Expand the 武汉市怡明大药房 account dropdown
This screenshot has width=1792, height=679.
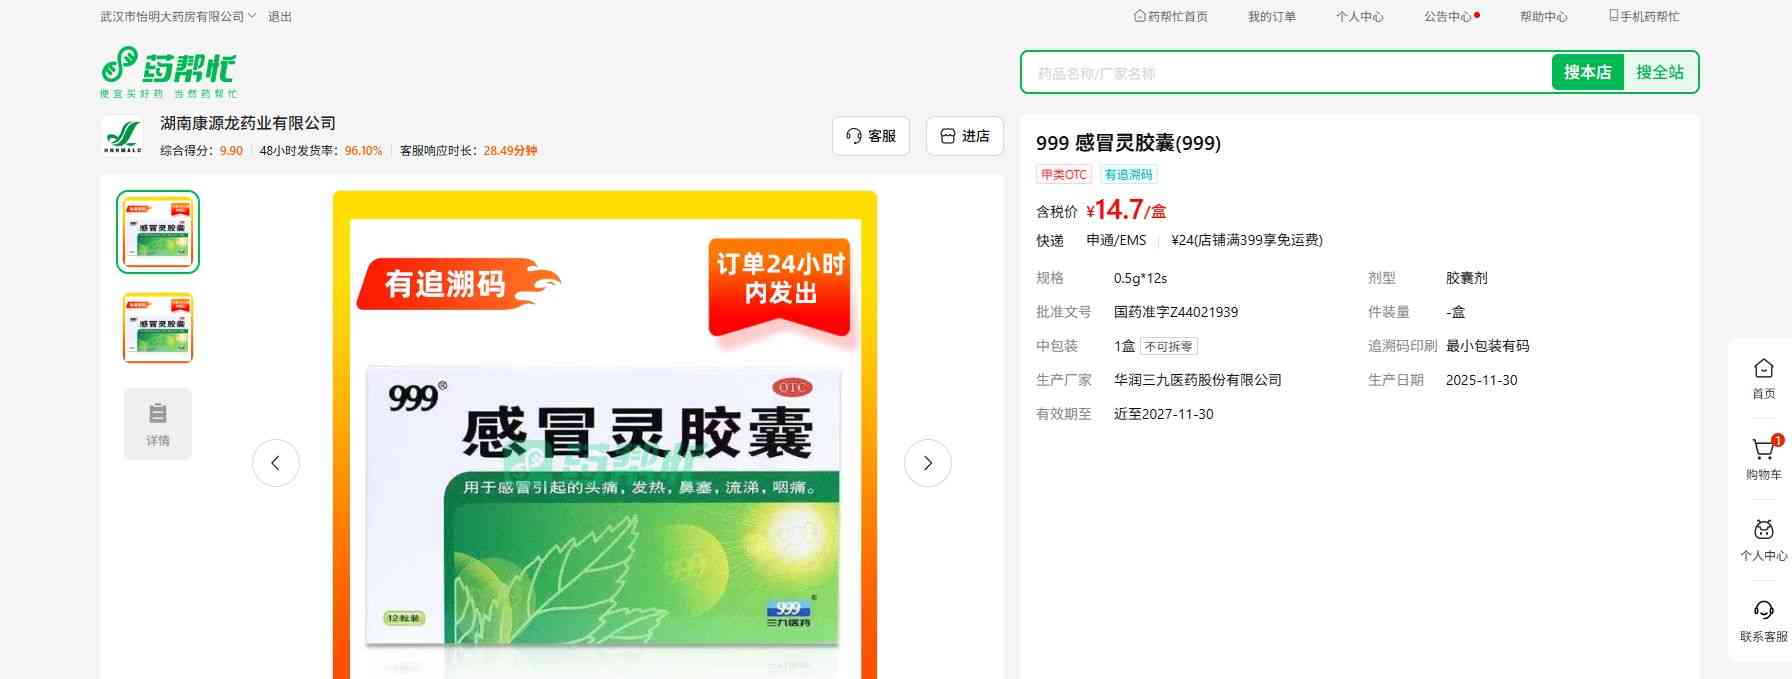point(178,17)
